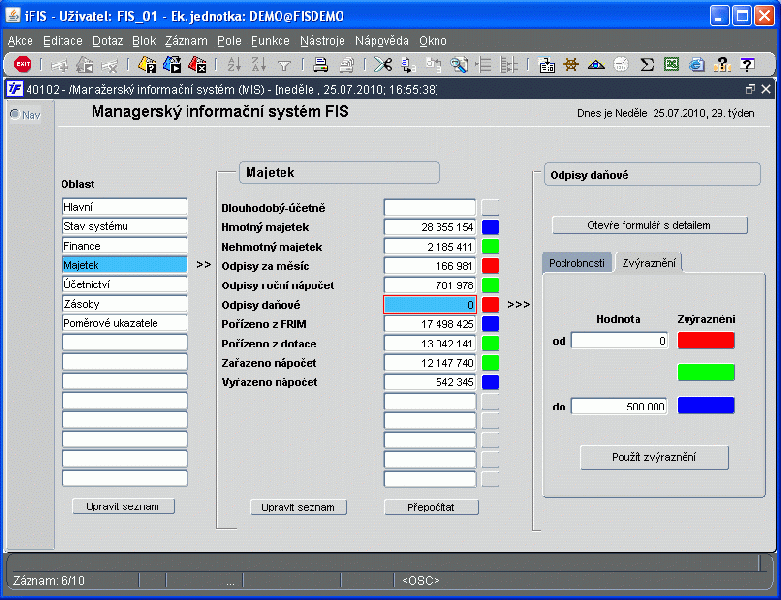
Task: Click the help person with question mark icon
Action: [x=722, y=64]
